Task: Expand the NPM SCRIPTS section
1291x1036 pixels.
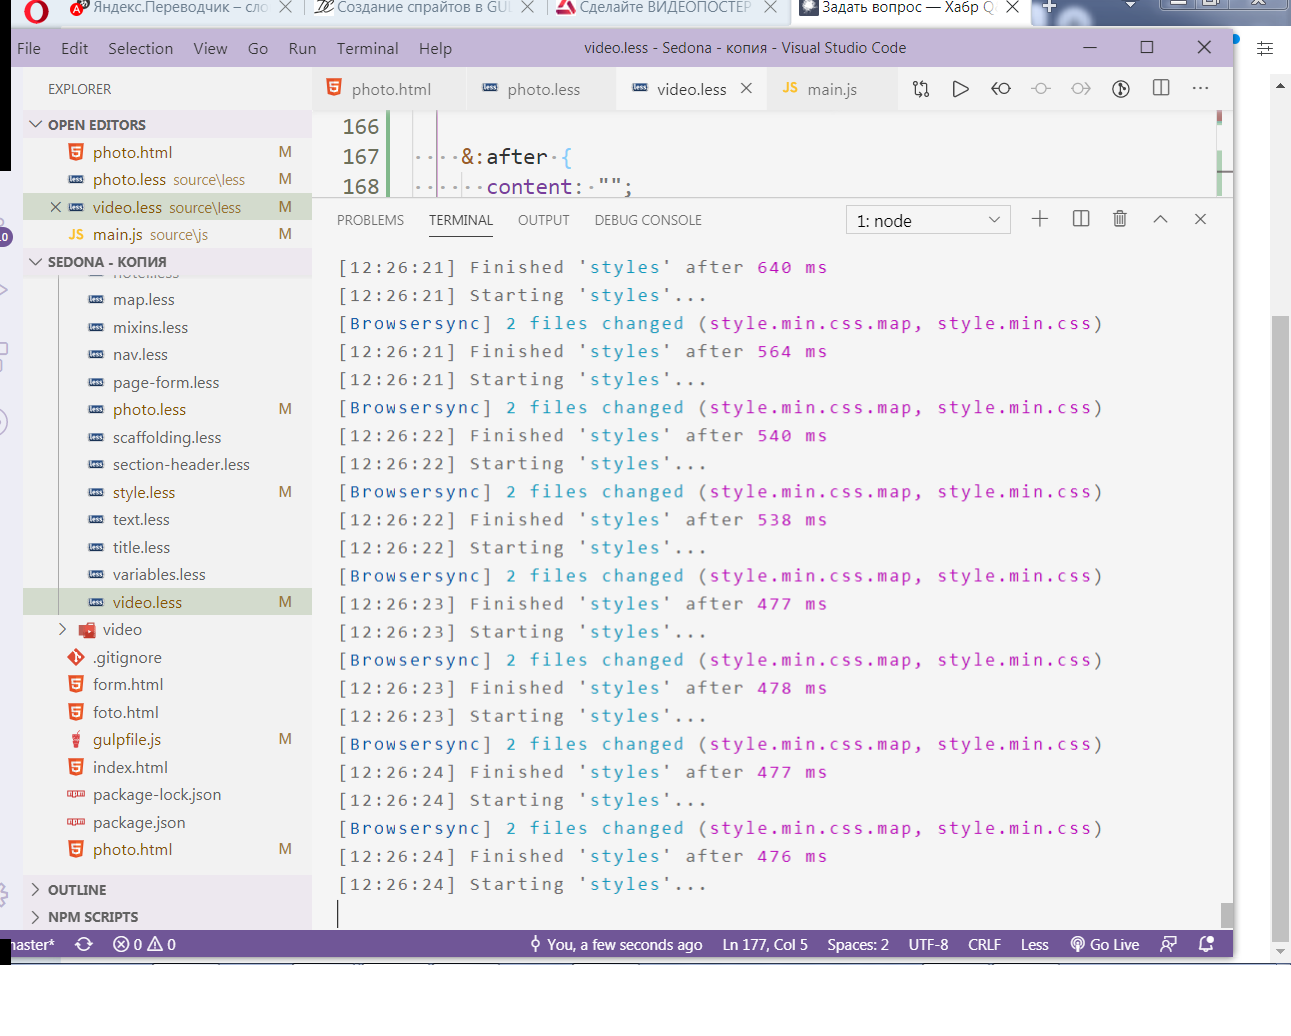Action: (167, 916)
